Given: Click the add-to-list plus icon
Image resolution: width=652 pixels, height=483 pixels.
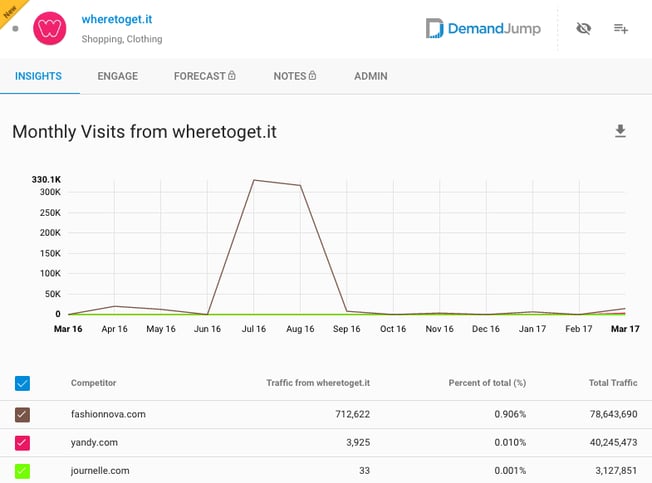Looking at the screenshot, I should (x=621, y=28).
